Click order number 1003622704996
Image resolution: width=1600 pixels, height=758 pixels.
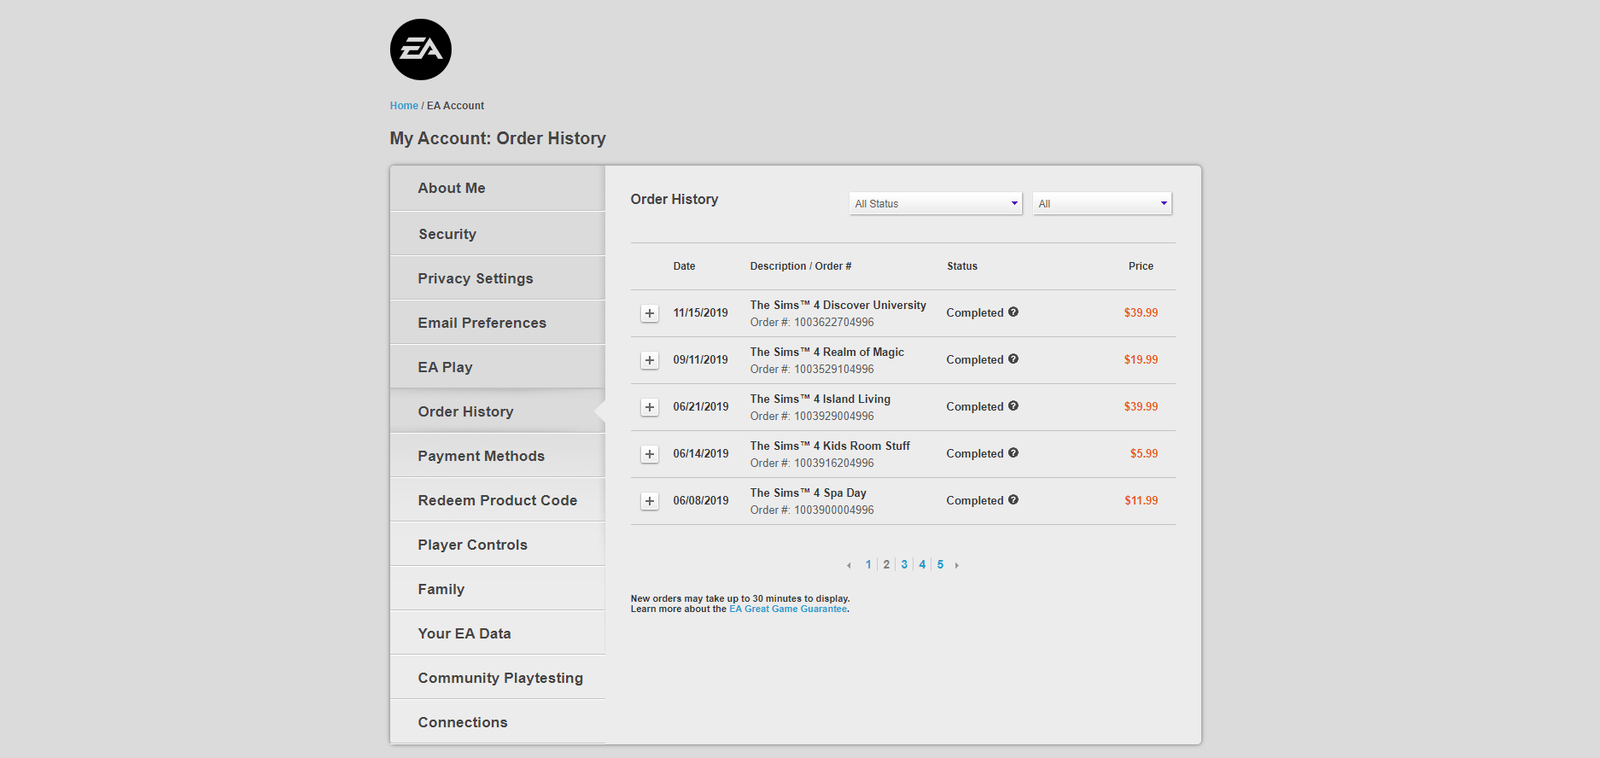coord(834,322)
